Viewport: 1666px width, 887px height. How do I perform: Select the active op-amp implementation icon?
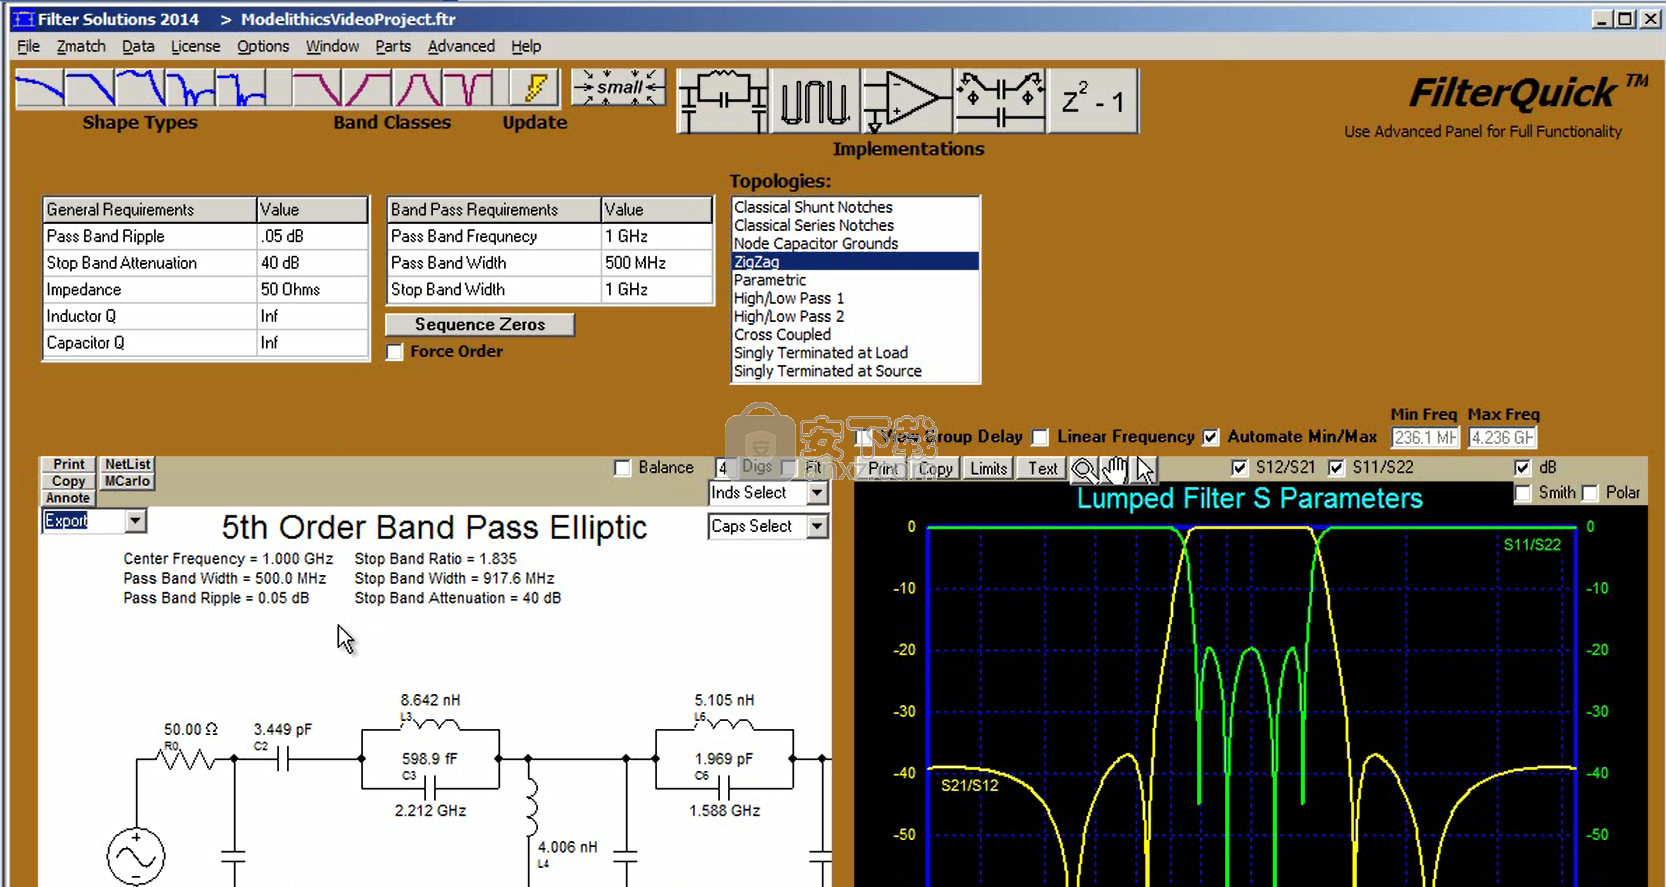pos(906,101)
